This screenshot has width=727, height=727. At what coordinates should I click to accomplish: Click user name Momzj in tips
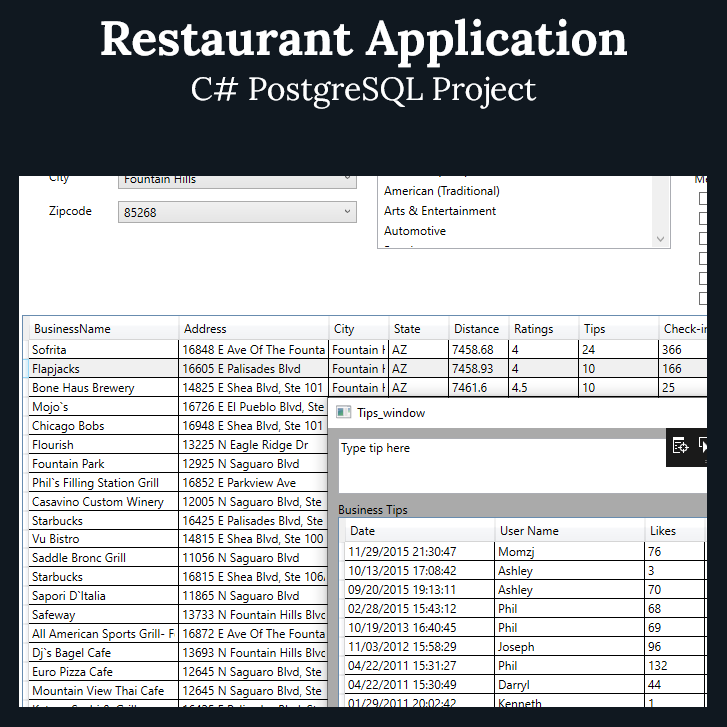(x=570, y=552)
